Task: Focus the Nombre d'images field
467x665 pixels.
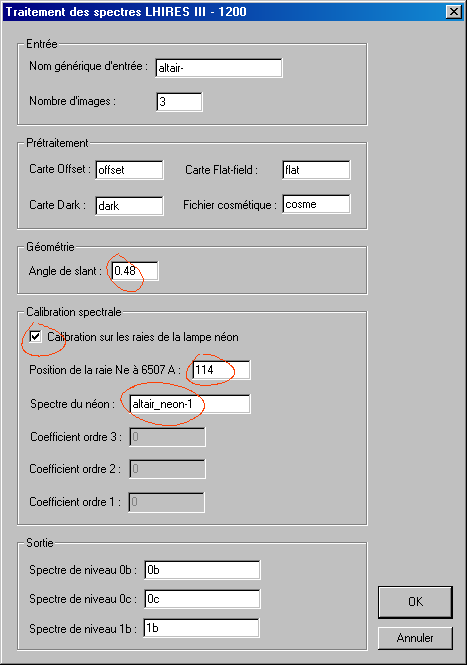Action: coord(179,102)
